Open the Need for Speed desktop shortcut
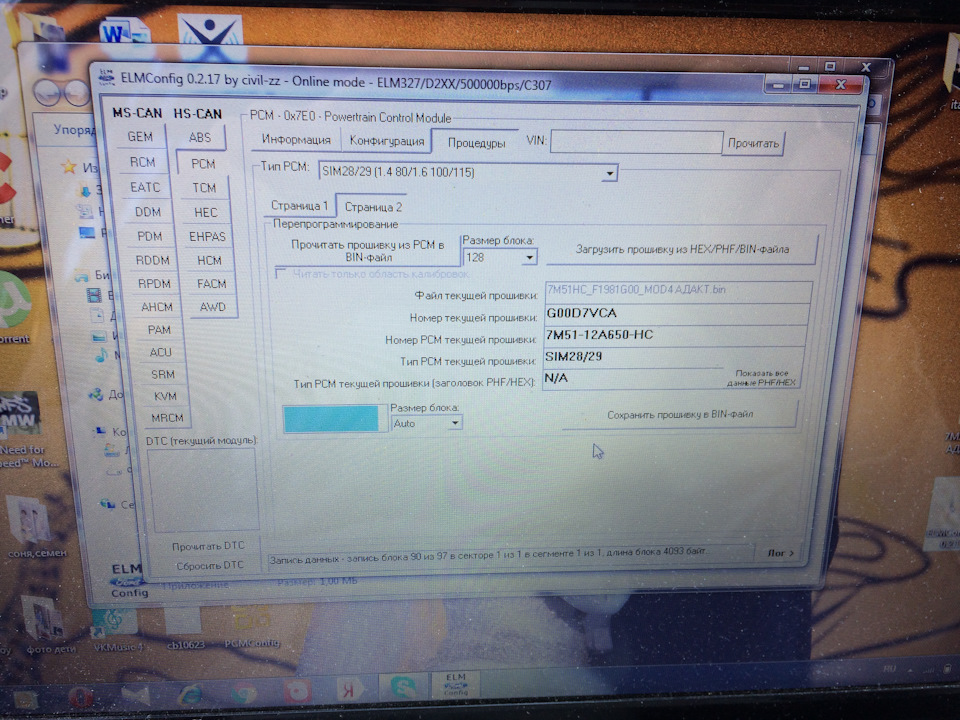This screenshot has width=960, height=720. [21, 429]
